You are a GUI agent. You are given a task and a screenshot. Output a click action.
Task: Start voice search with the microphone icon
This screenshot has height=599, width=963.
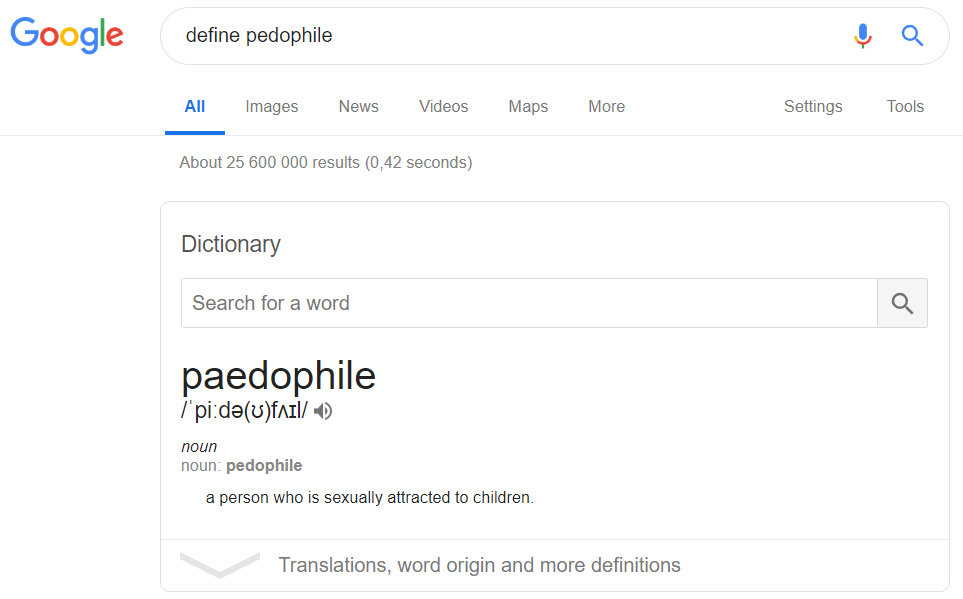point(862,36)
